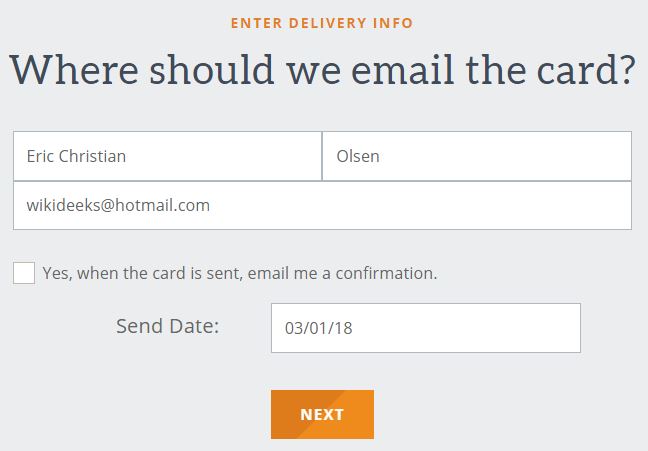Click the 'Send Date:' label
648x451 pixels.
pyautogui.click(x=167, y=326)
